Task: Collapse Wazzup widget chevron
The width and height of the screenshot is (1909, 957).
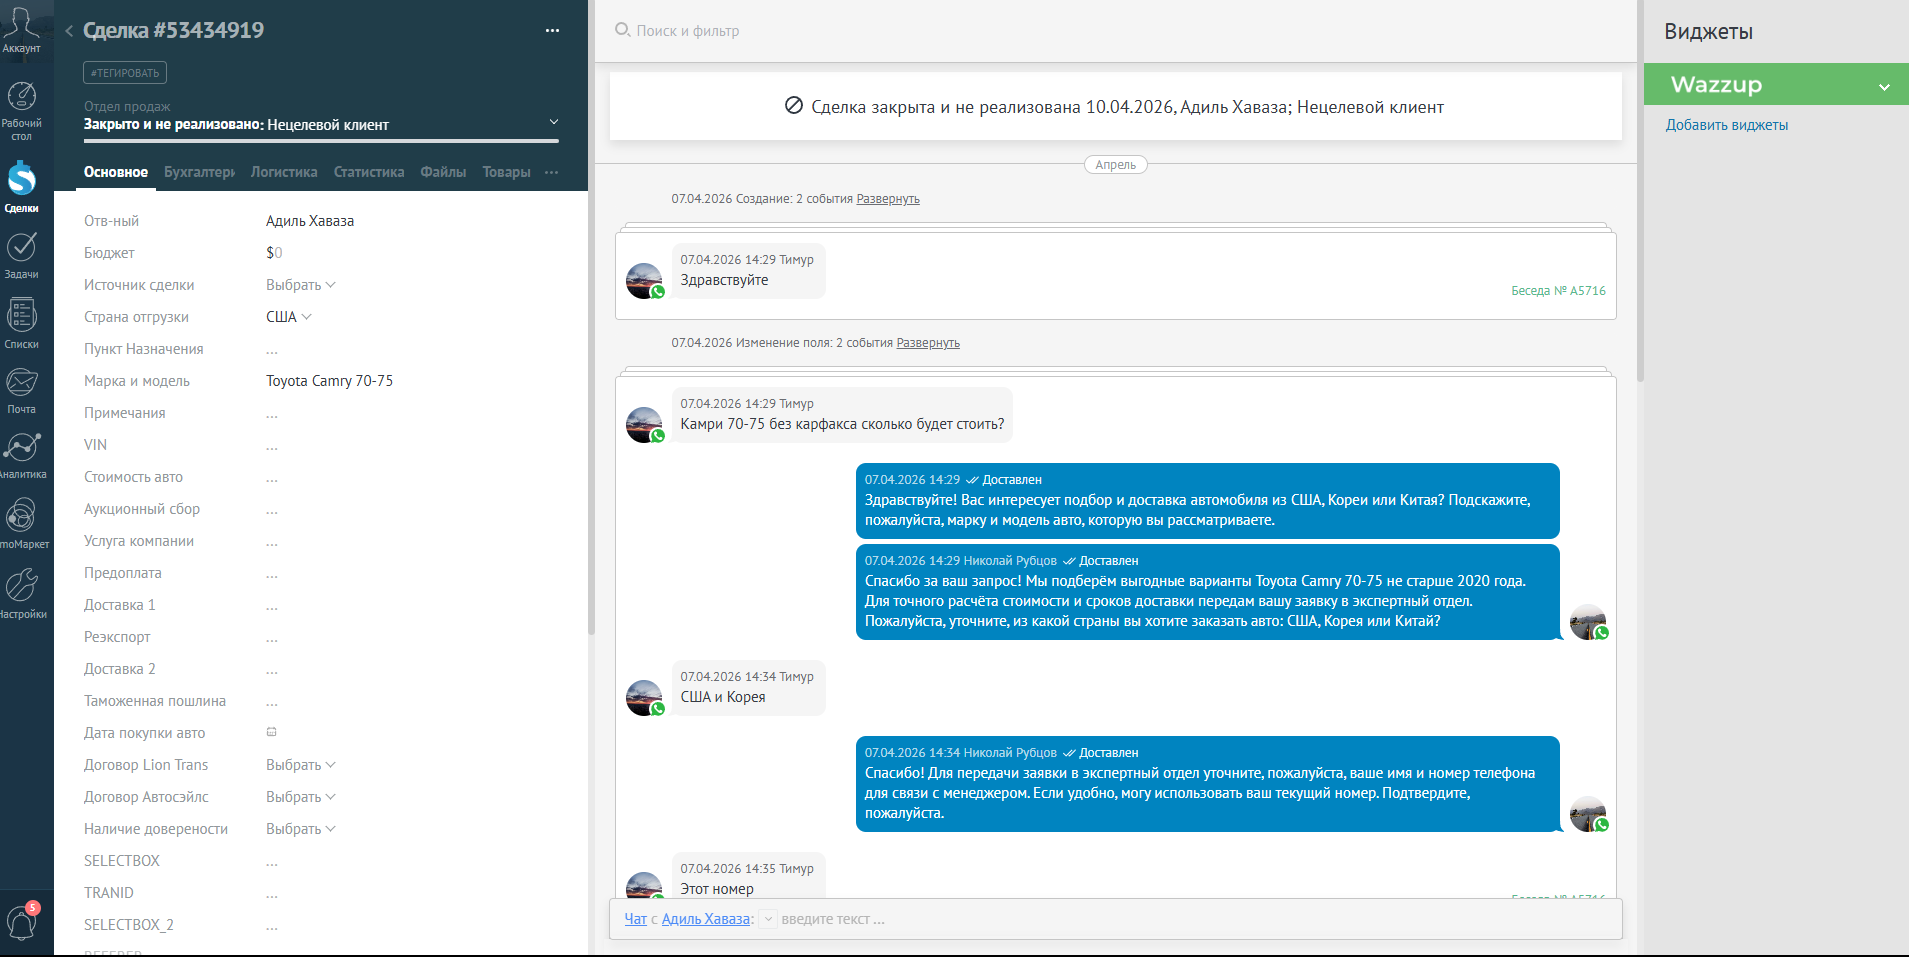Action: coord(1884,86)
